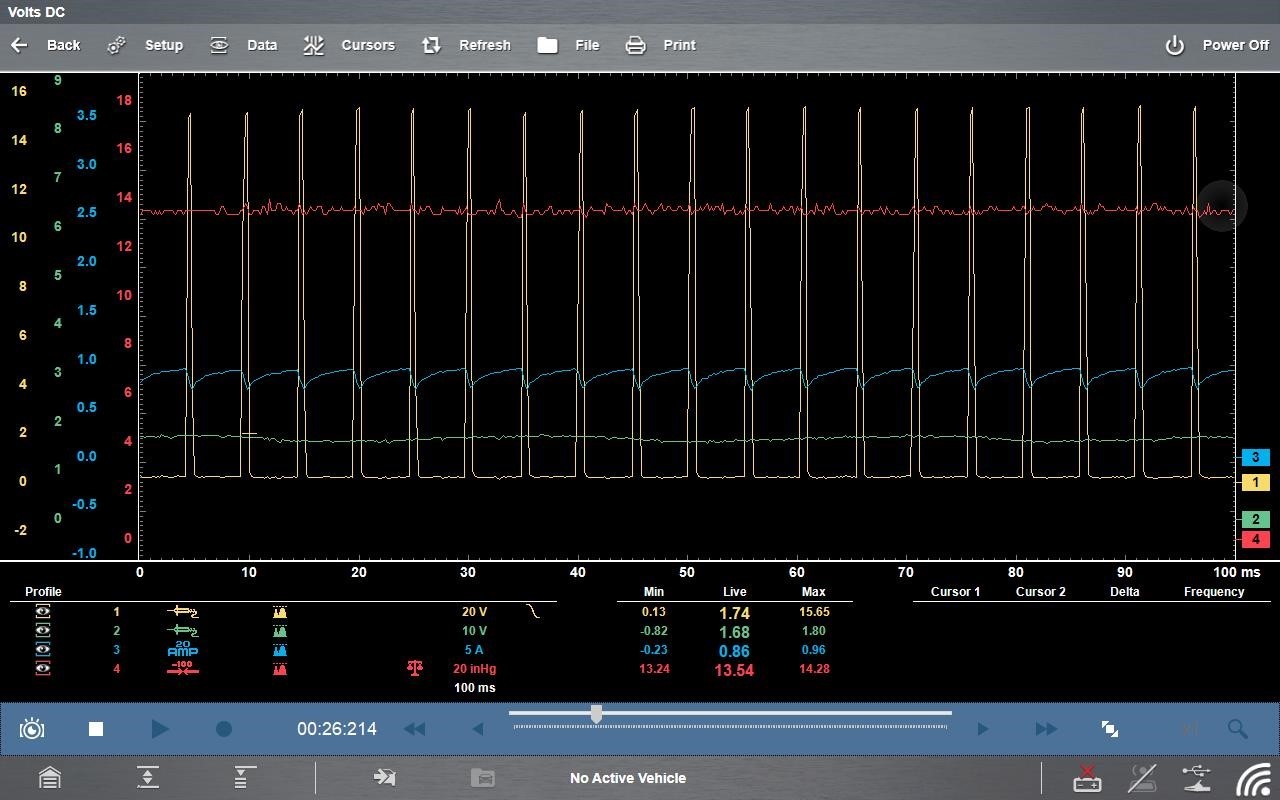The image size is (1280, 800).
Task: Click channel 2 peak detect icon
Action: tap(280, 631)
